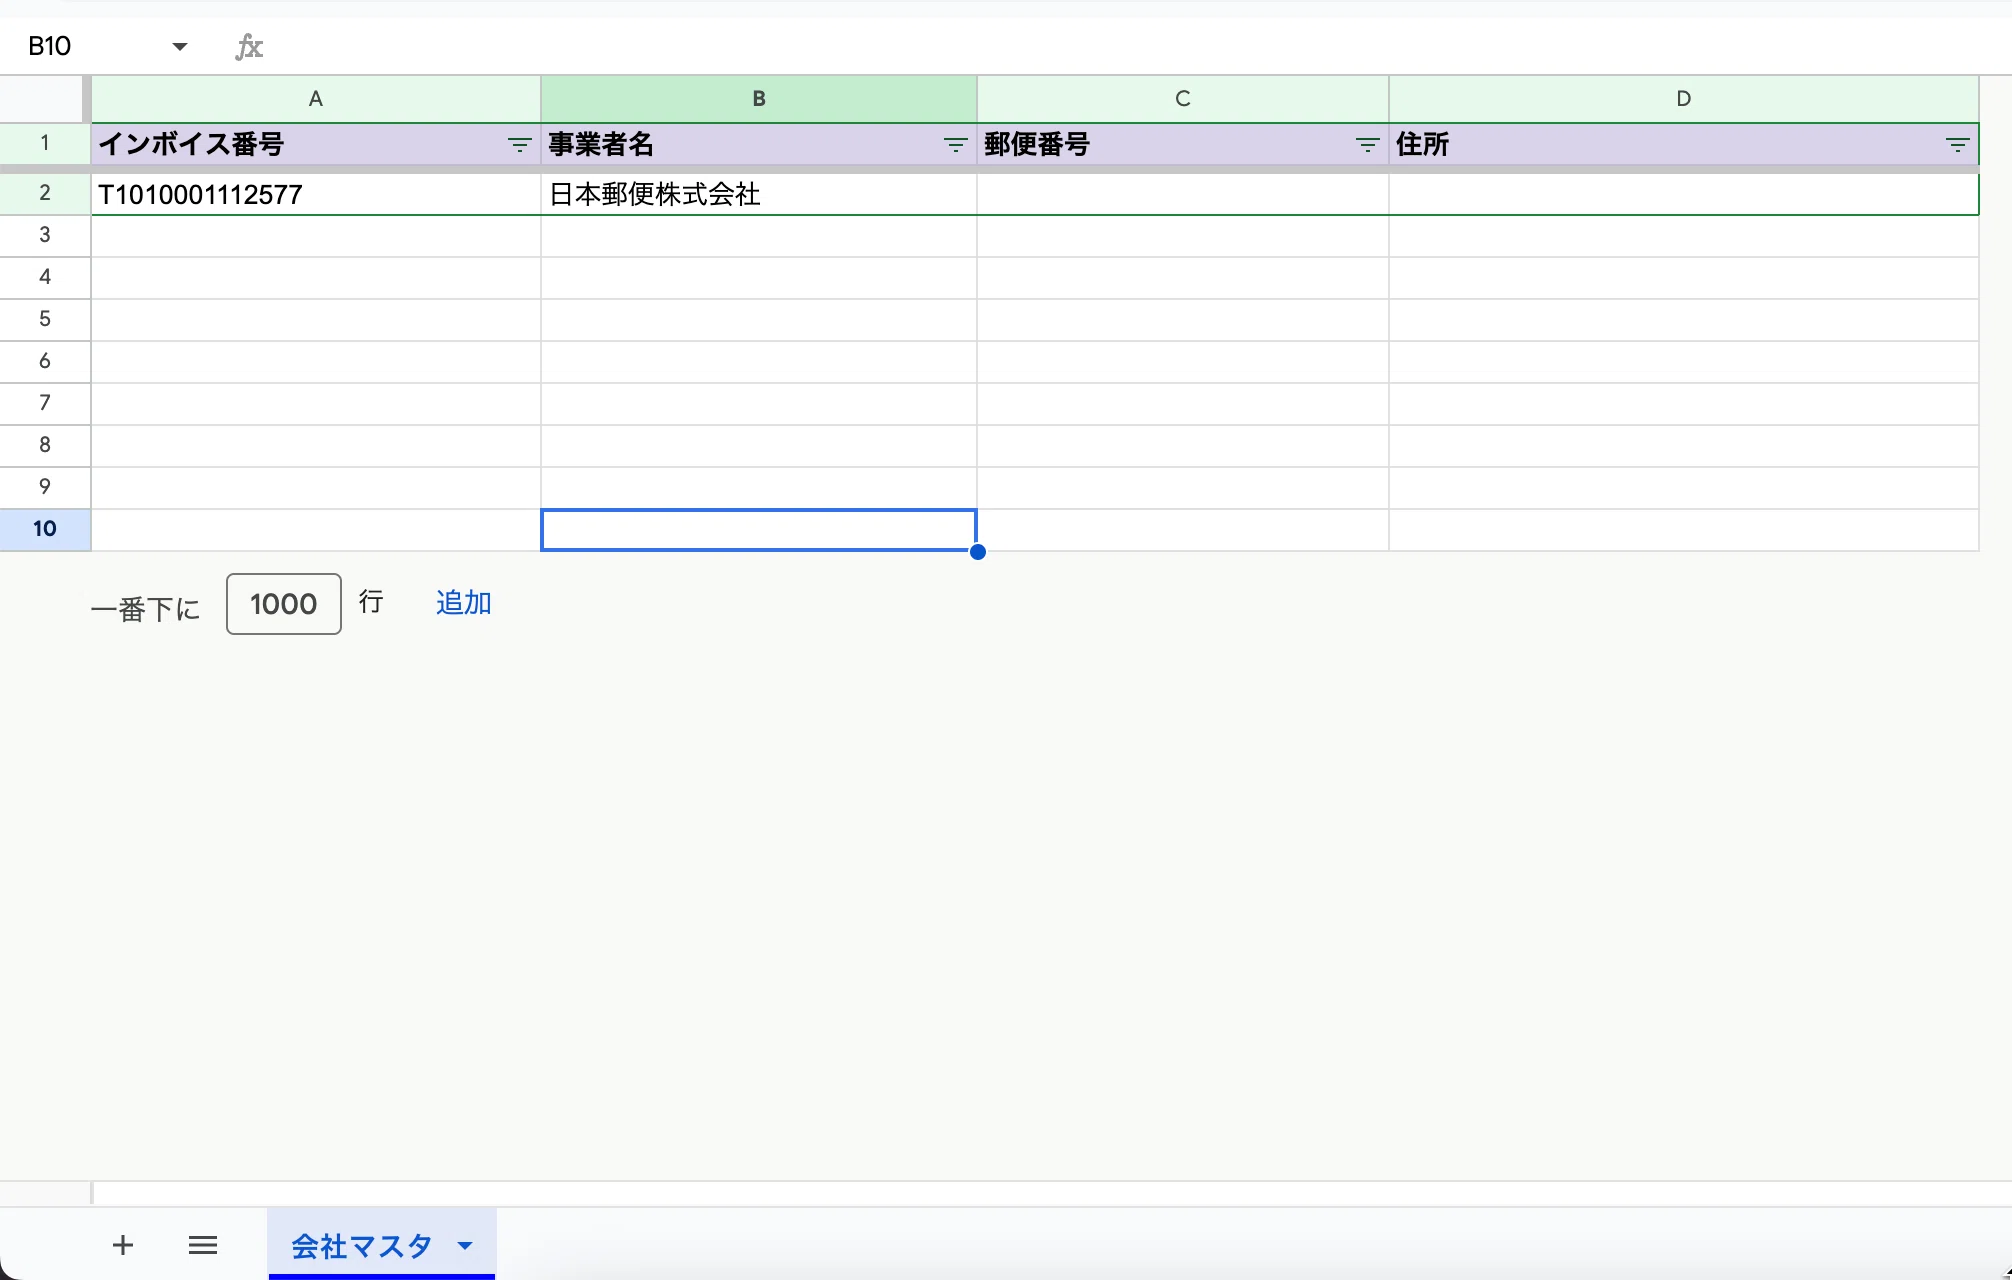Open 会社マスタ sheet tab menu arrow
Viewport: 2012px width, 1280px height.
tap(465, 1245)
